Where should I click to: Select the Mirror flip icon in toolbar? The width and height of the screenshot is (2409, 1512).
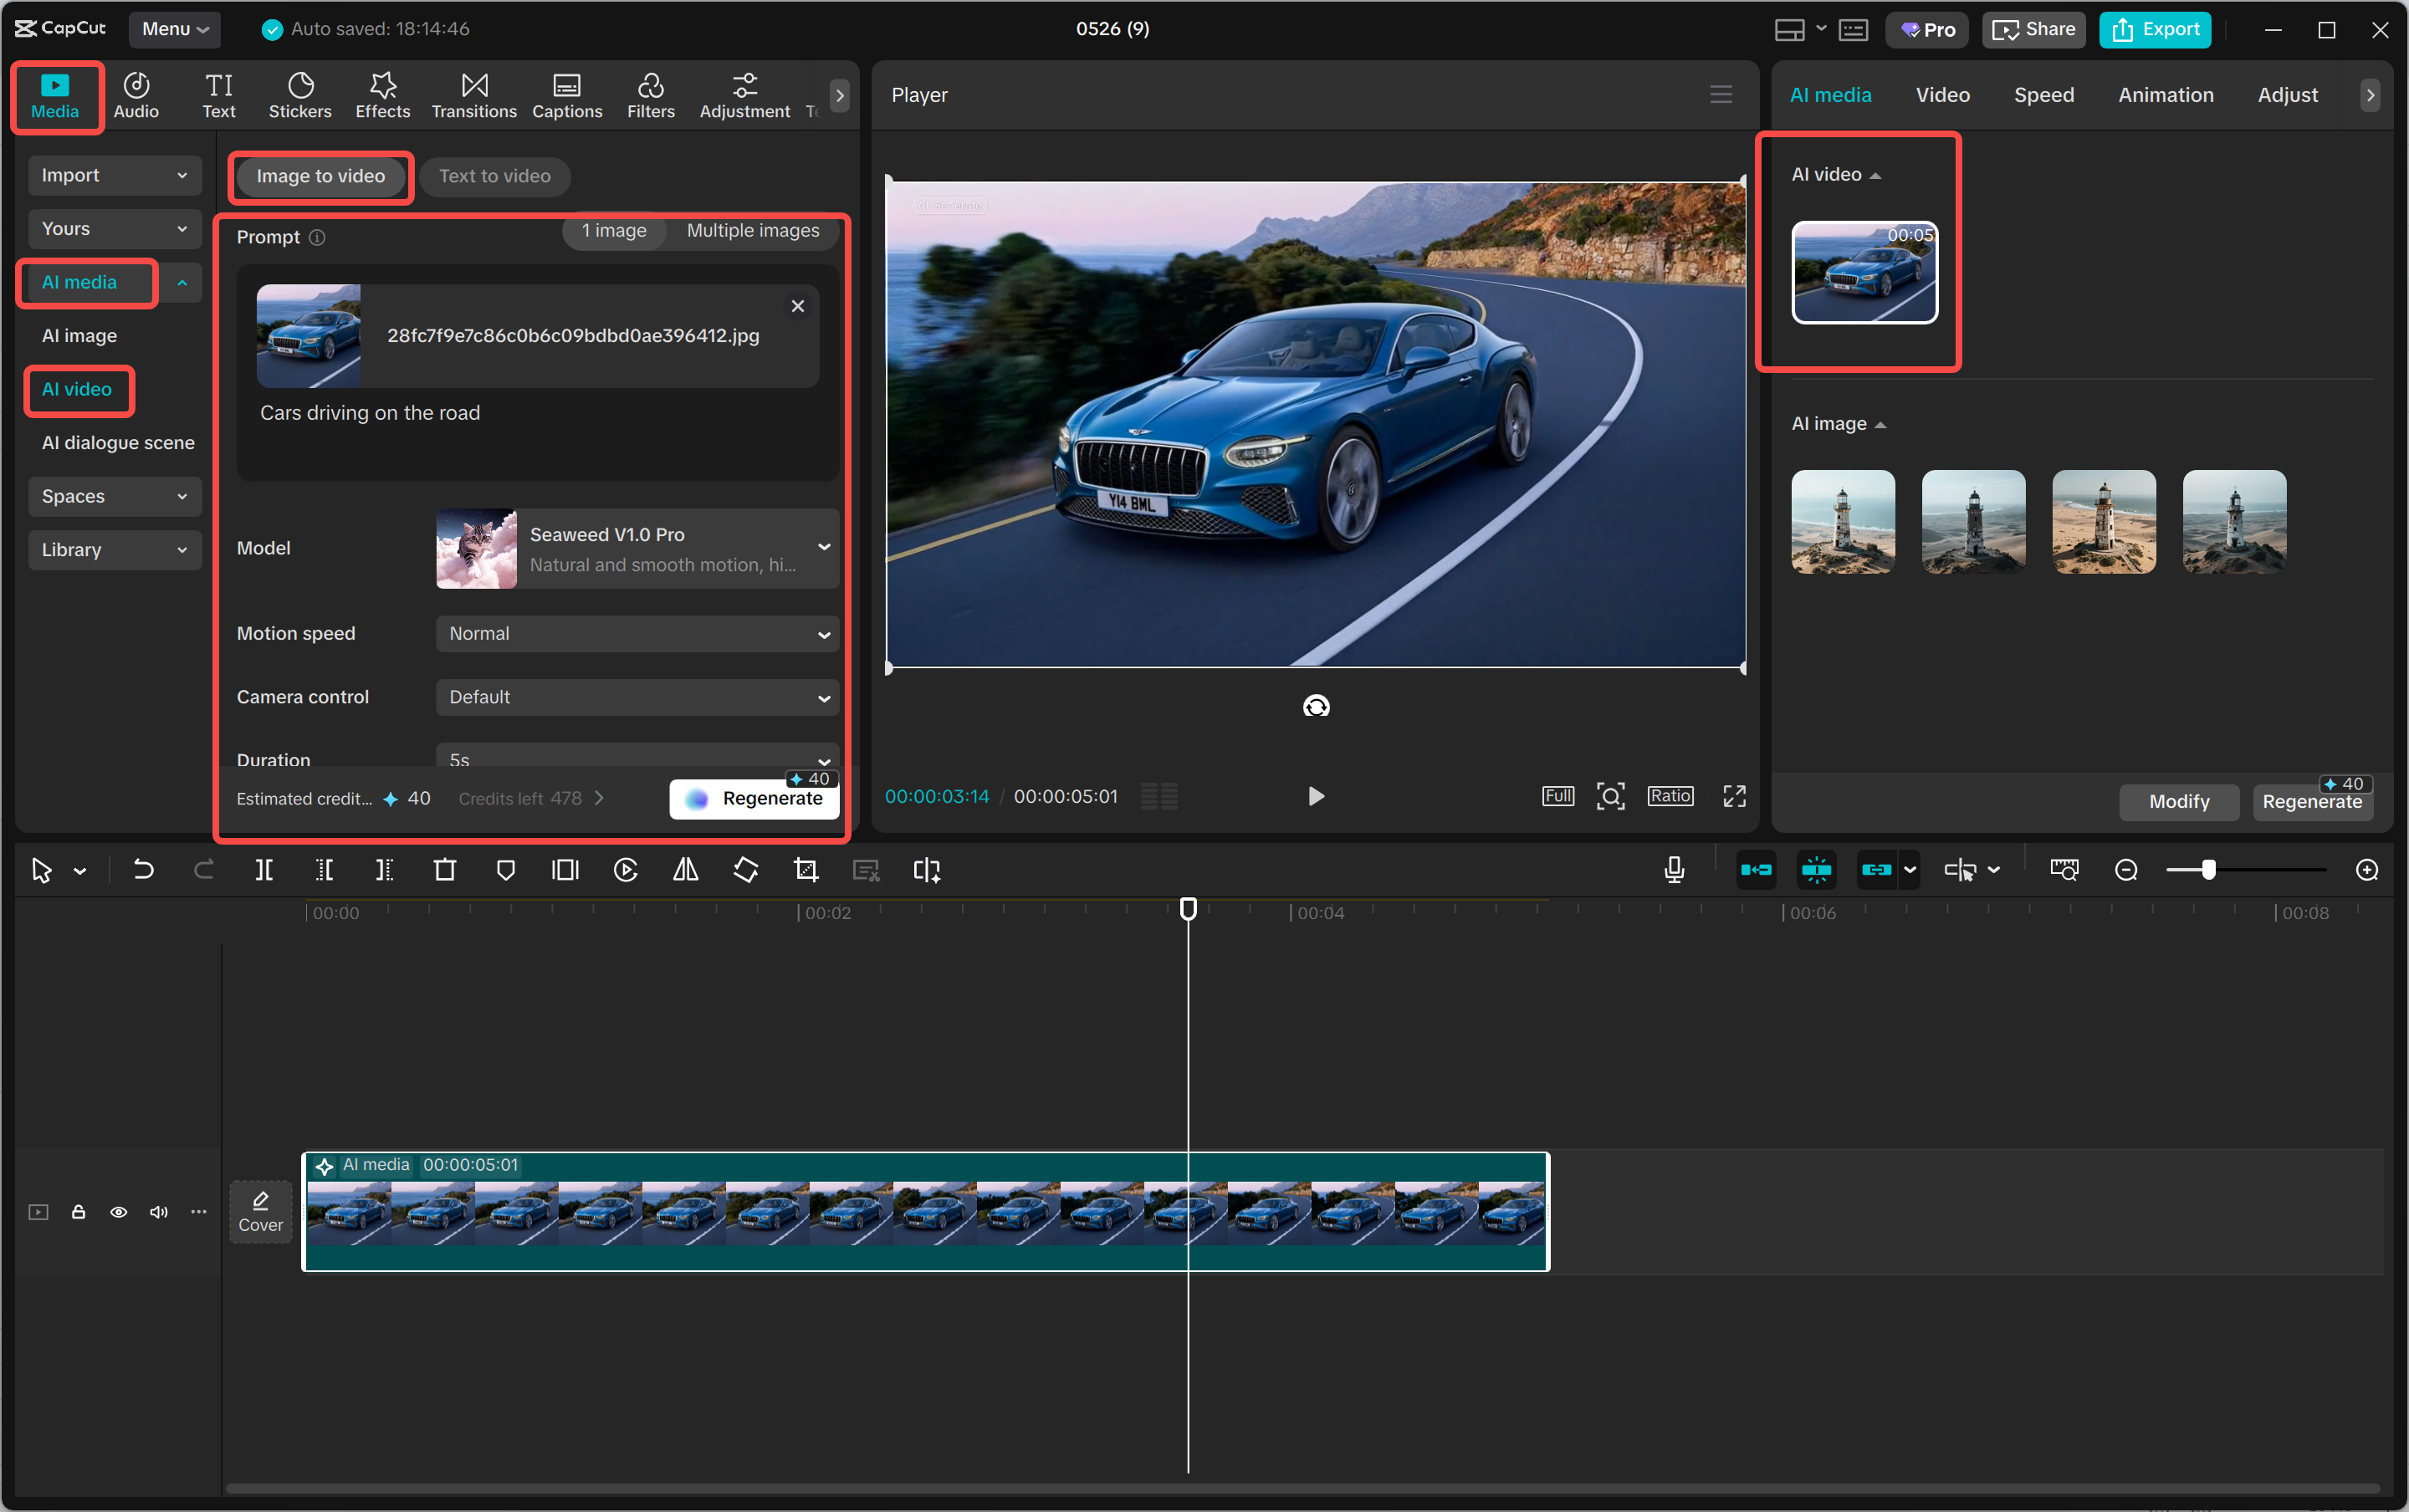coord(686,870)
